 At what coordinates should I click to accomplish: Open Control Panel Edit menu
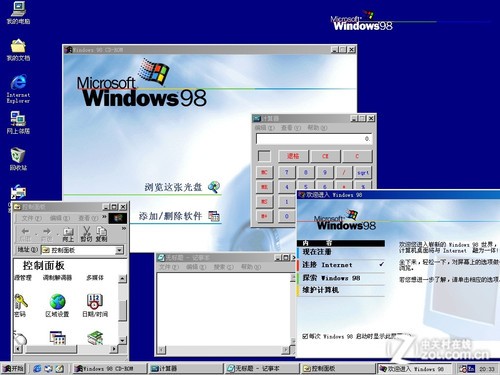pos(60,218)
